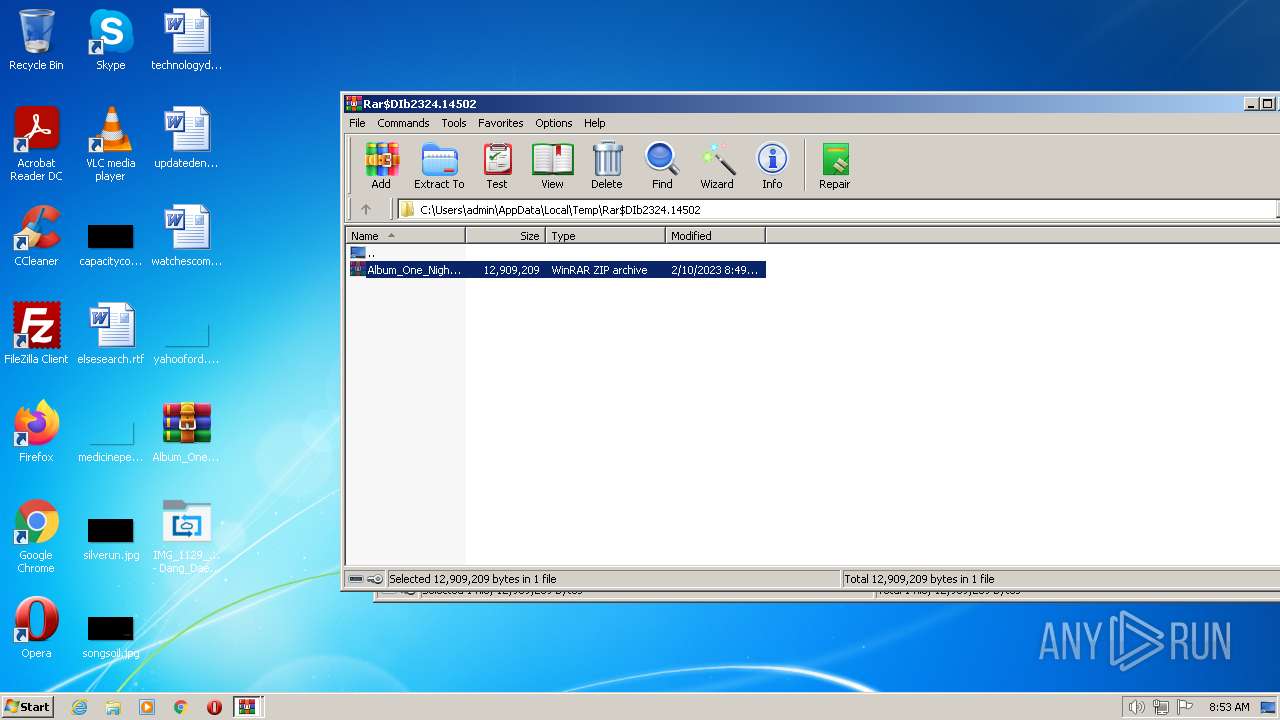
Task: Sort list by Size column header
Action: coord(506,236)
